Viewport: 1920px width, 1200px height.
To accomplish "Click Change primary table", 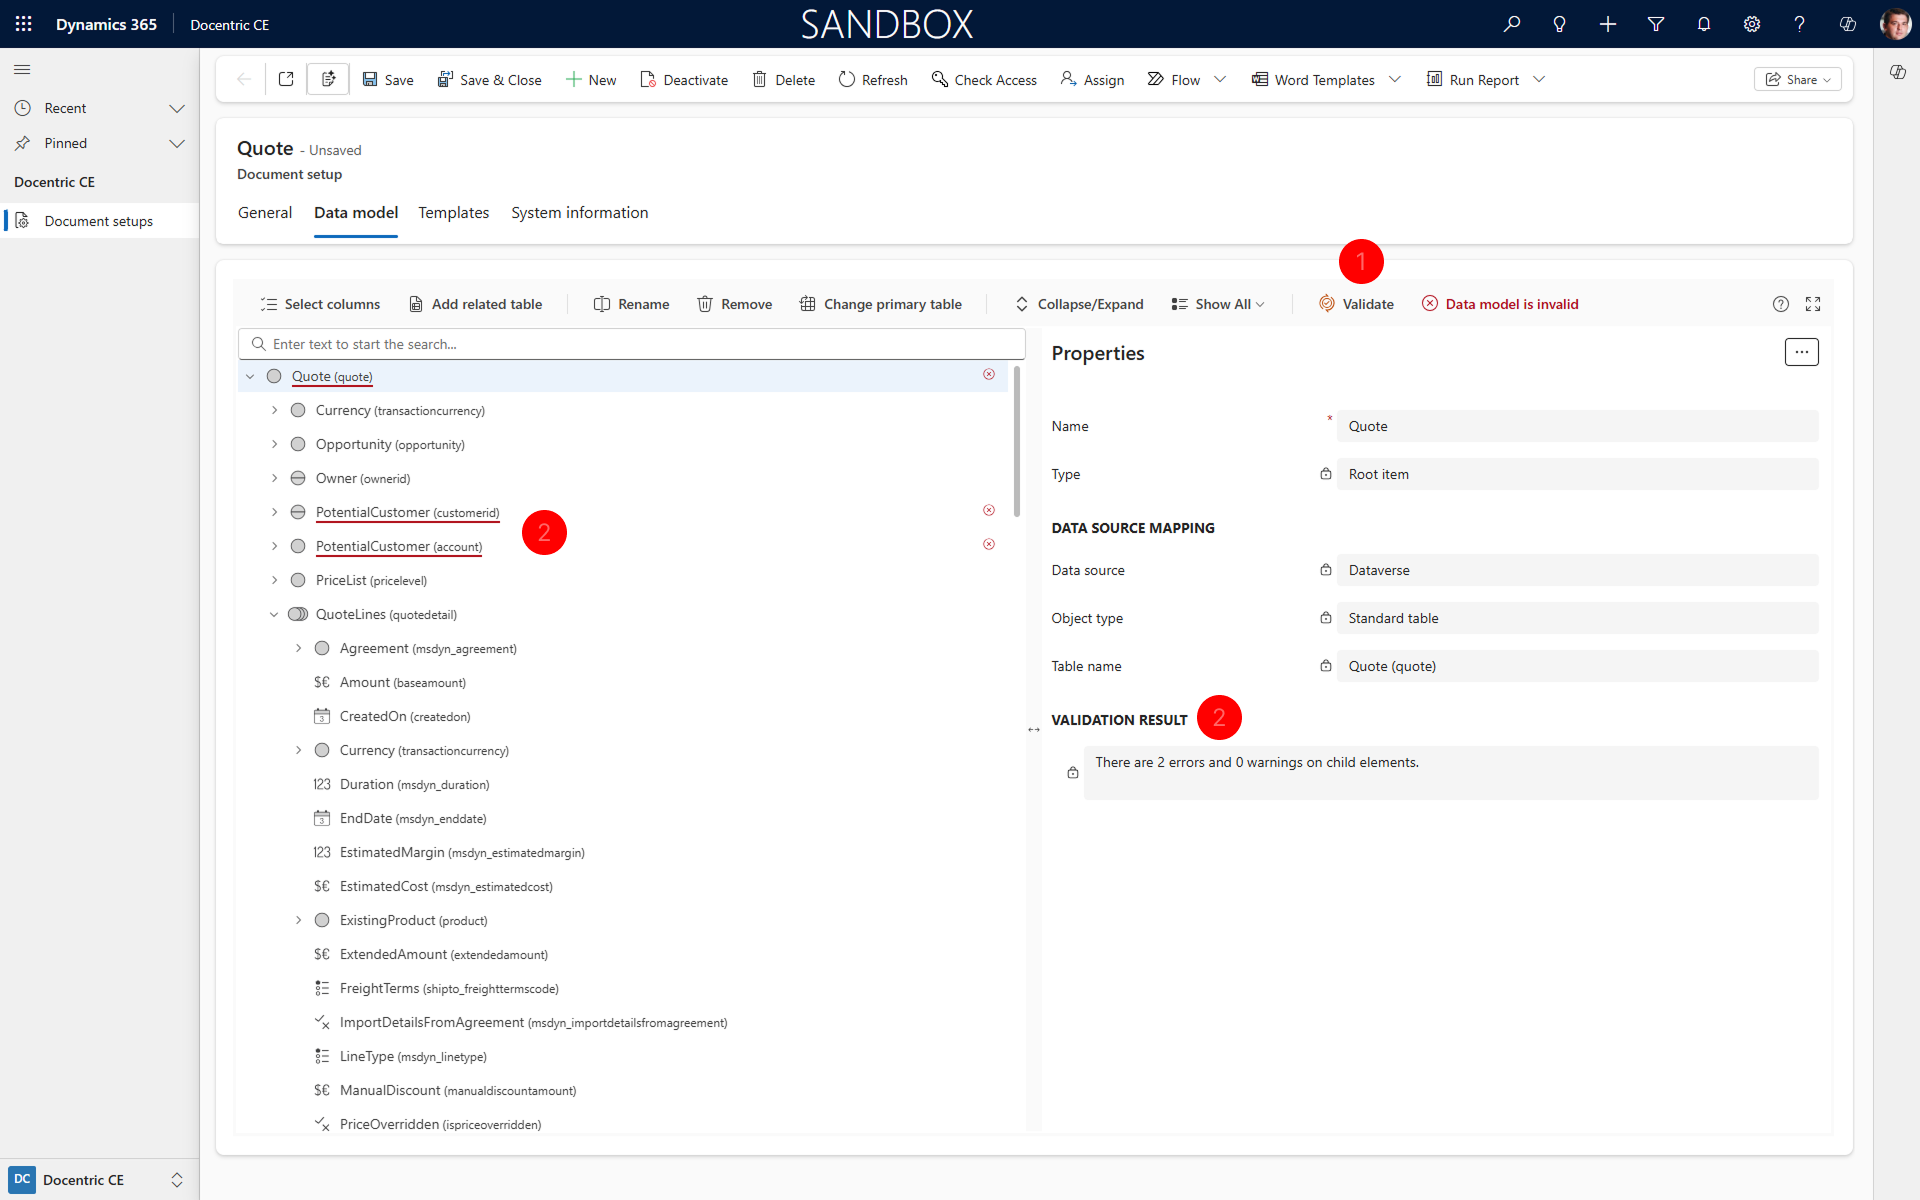I will (x=881, y=304).
